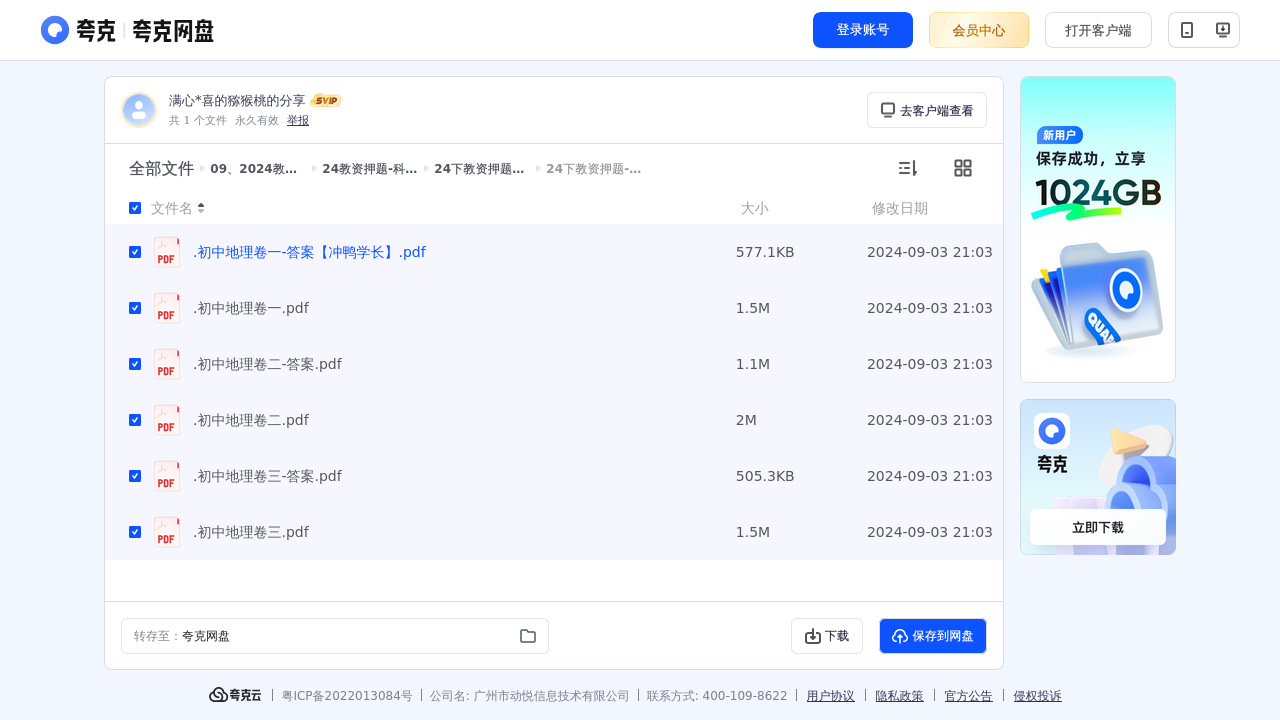Image resolution: width=1280 pixels, height=720 pixels.
Task: Click PDF icon of .初中地理卷三-答案.pdf
Action: (x=167, y=476)
